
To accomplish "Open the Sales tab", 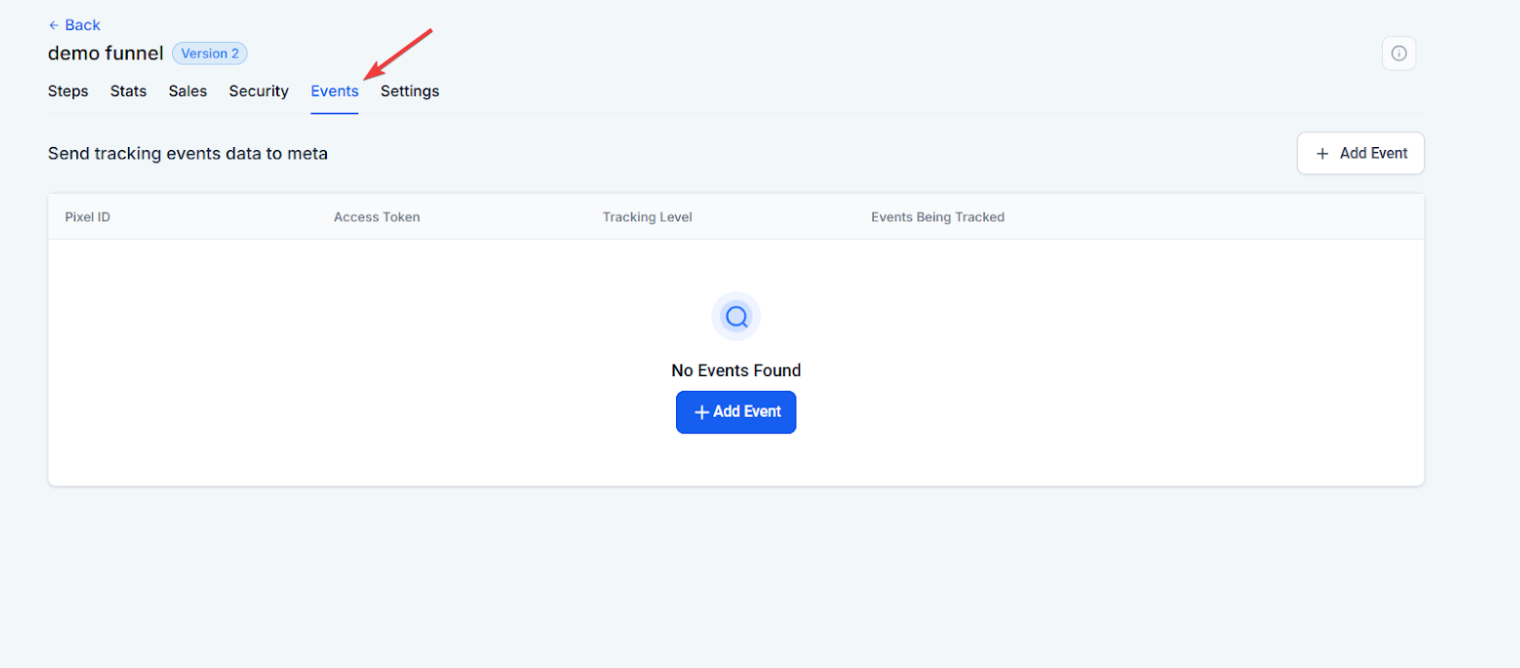I will click(188, 91).
